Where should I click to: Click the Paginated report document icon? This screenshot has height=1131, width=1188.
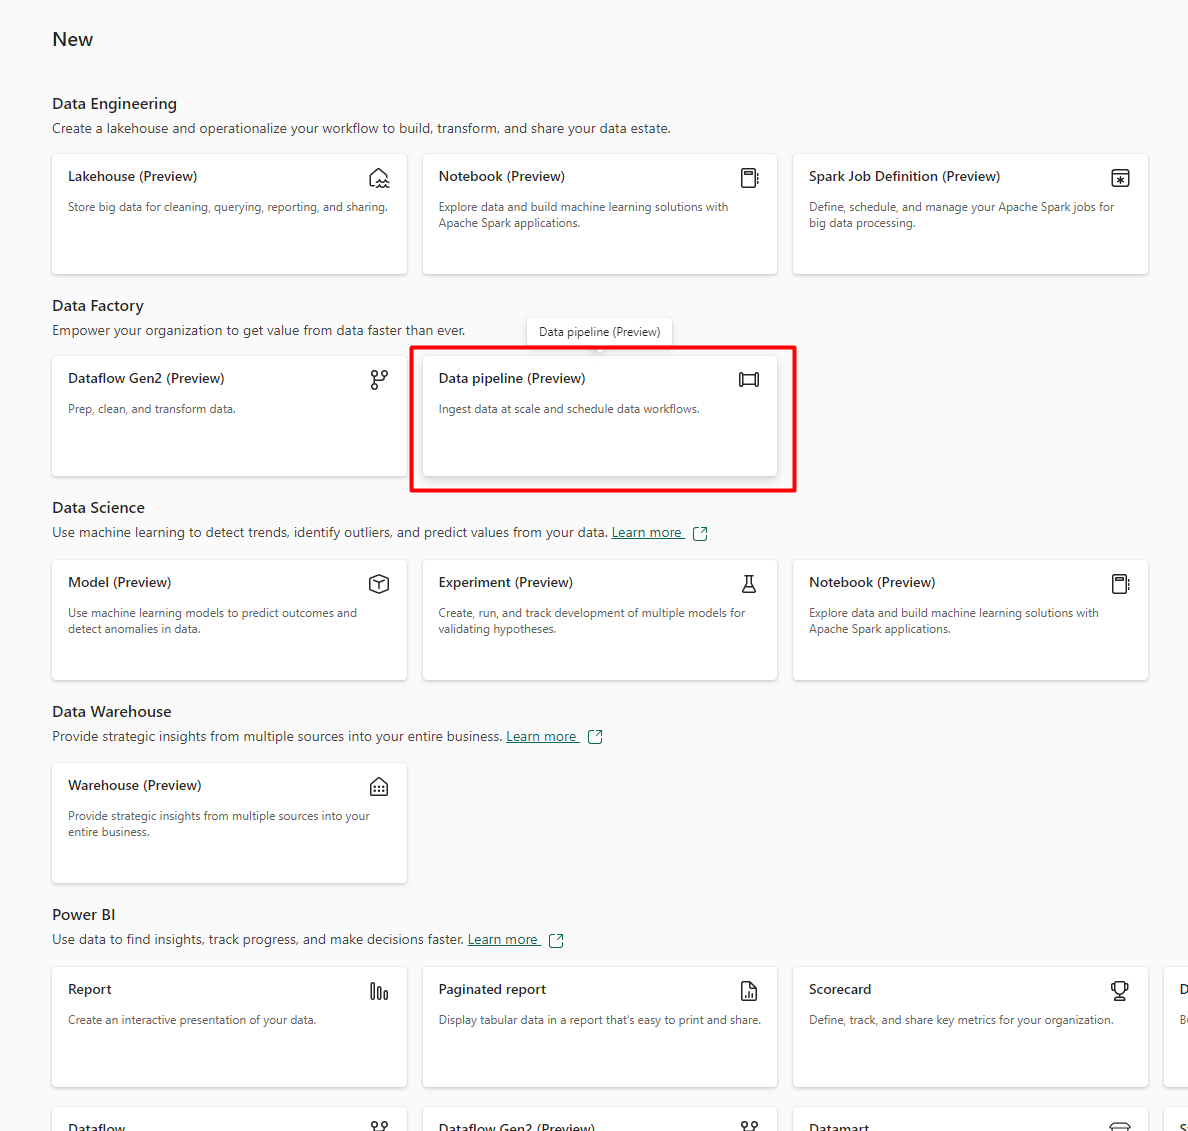(x=749, y=991)
